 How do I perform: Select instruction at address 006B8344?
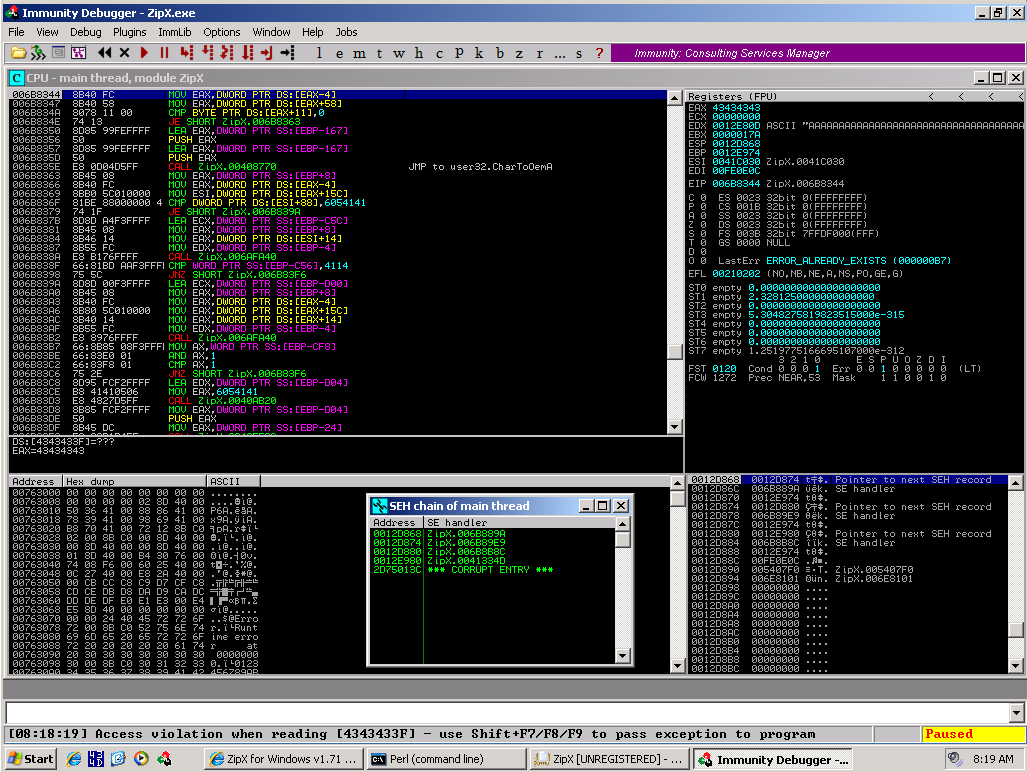tap(338, 95)
